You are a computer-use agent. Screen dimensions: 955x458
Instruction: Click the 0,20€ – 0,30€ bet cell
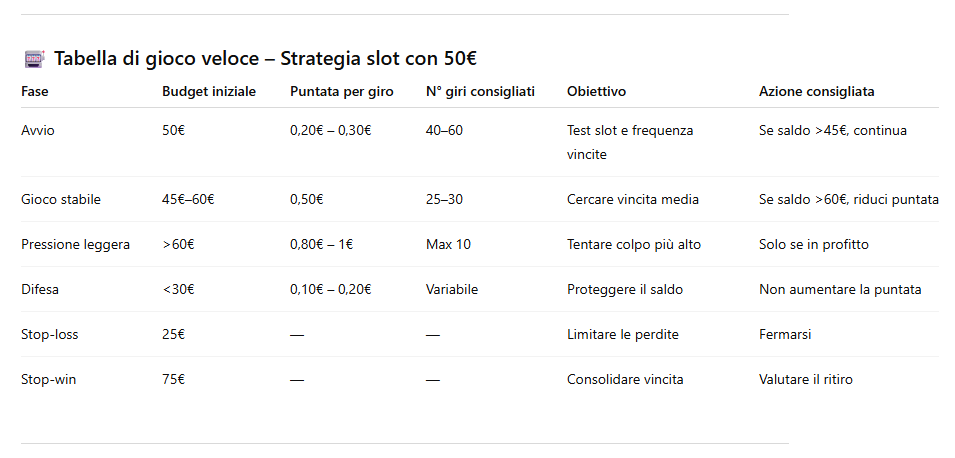coord(330,131)
